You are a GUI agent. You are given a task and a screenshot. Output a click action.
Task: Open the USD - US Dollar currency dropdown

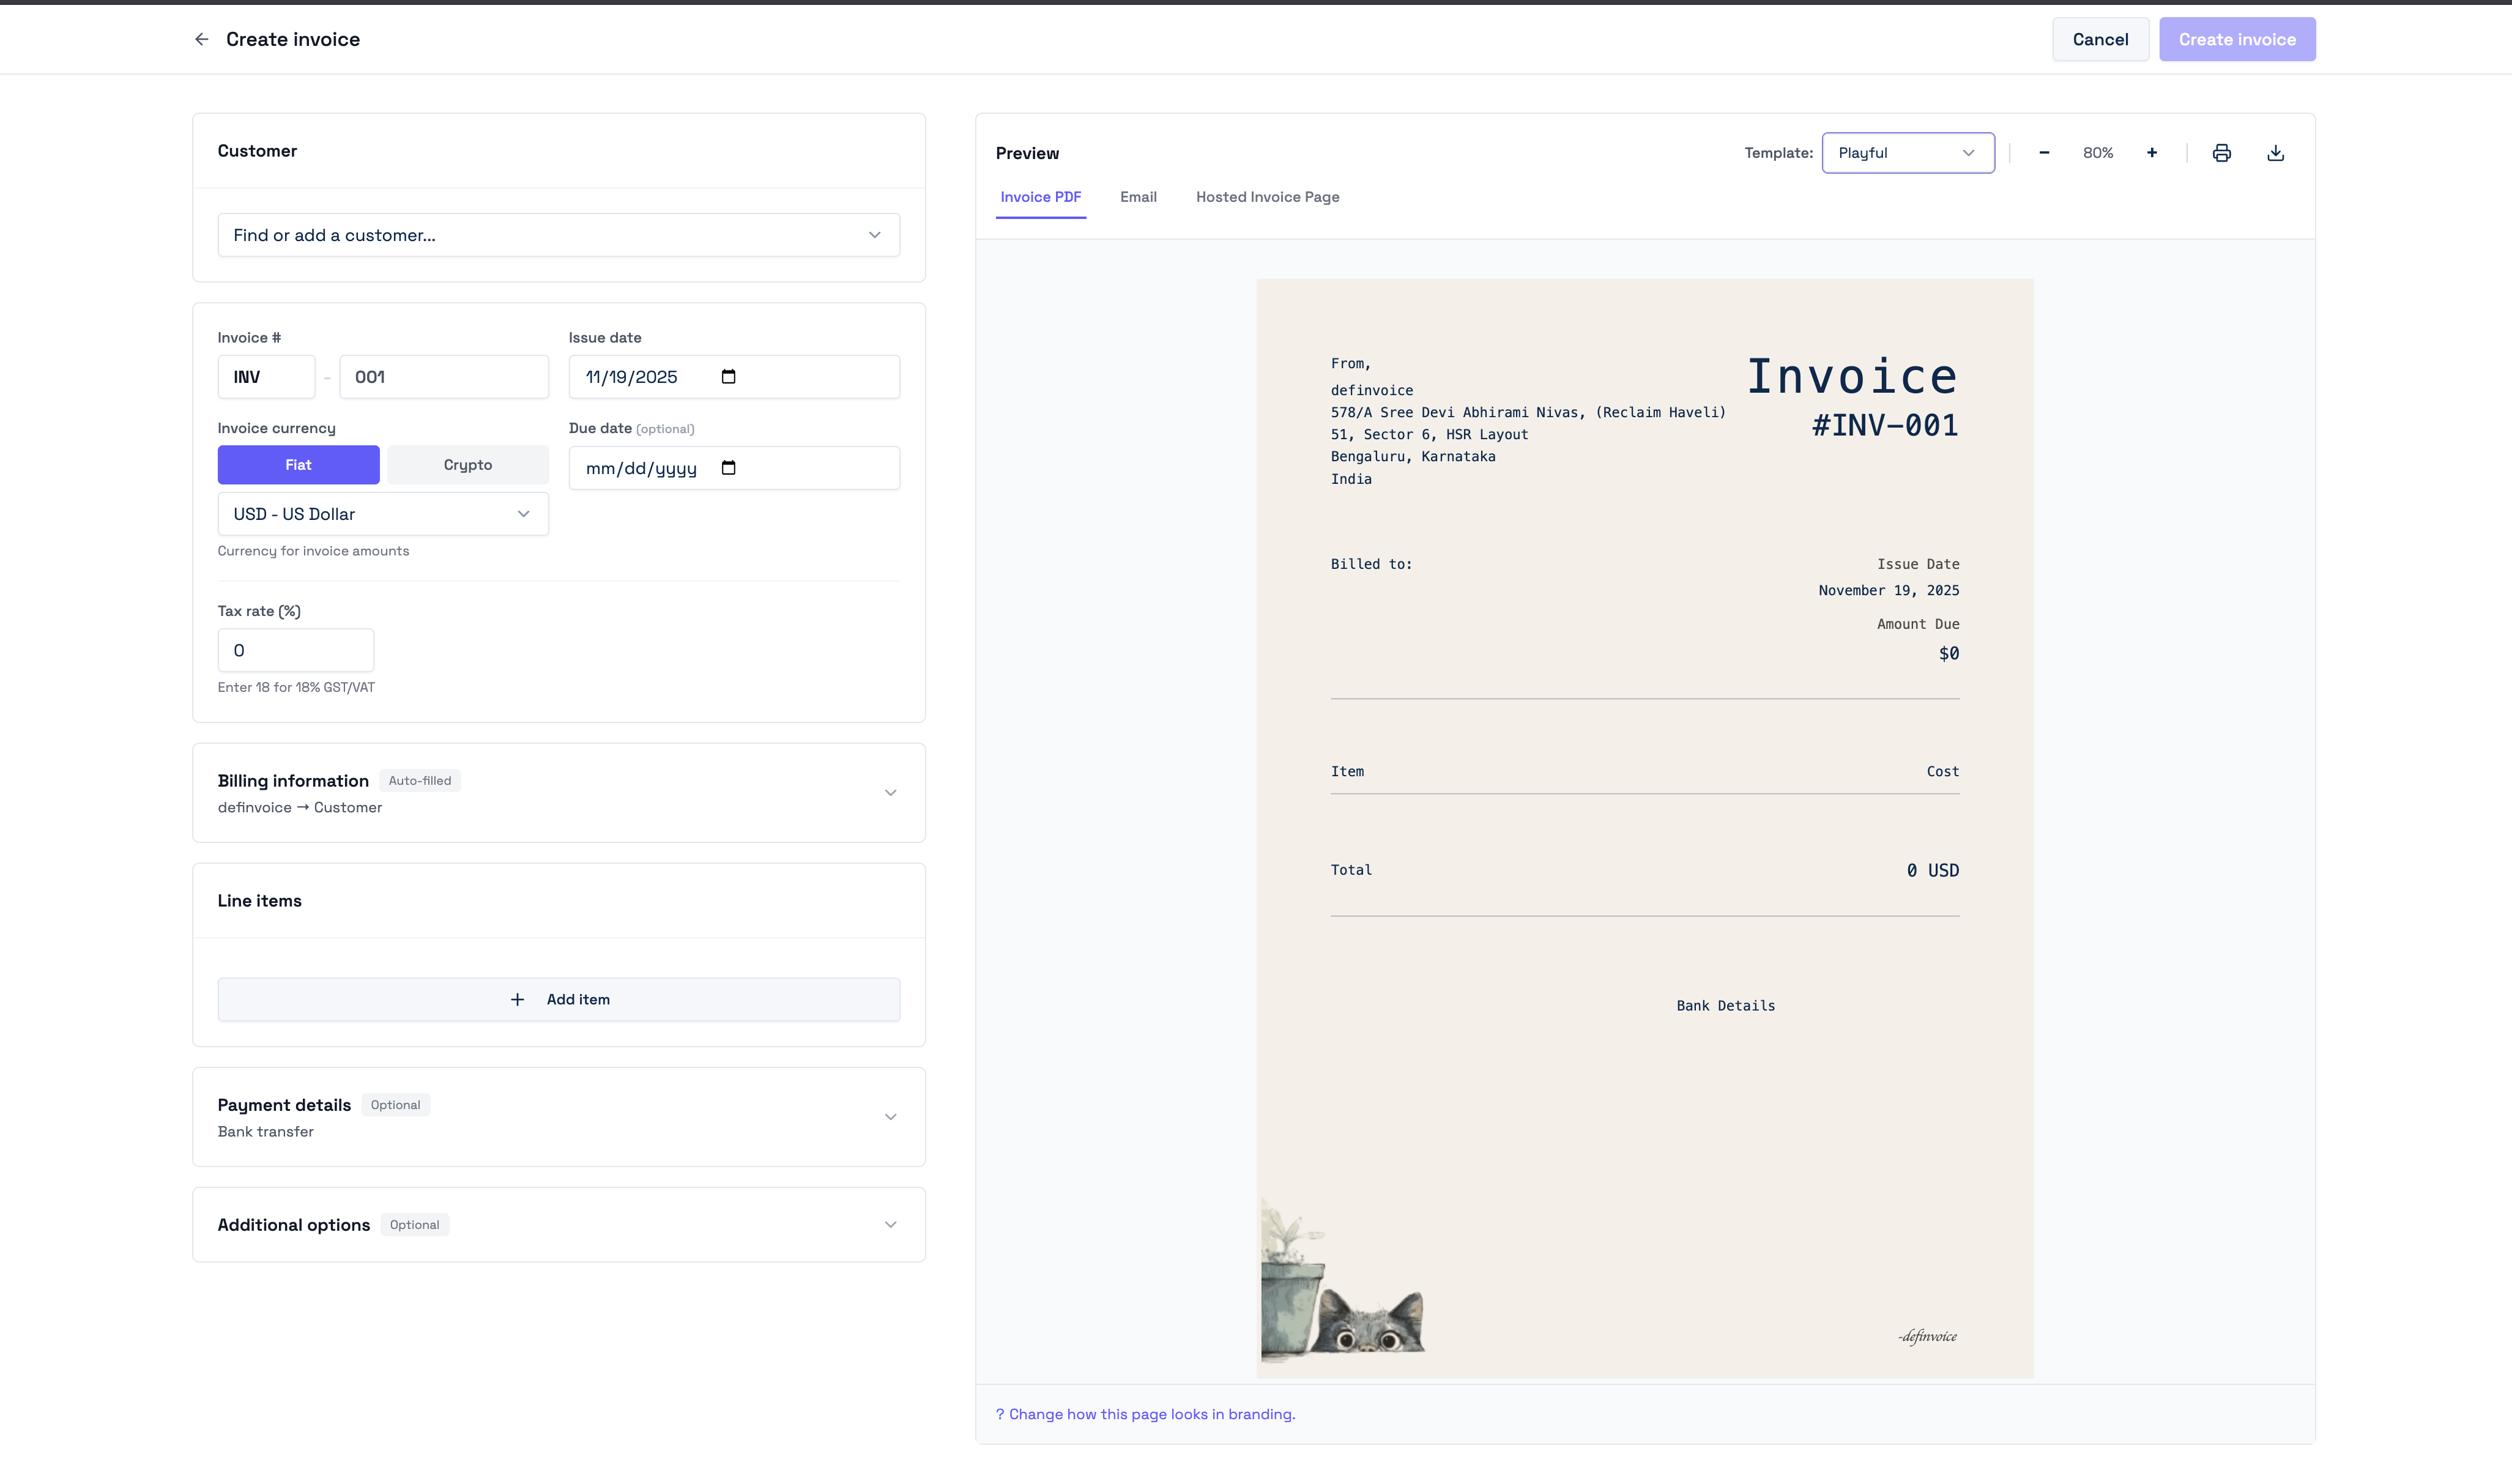382,513
